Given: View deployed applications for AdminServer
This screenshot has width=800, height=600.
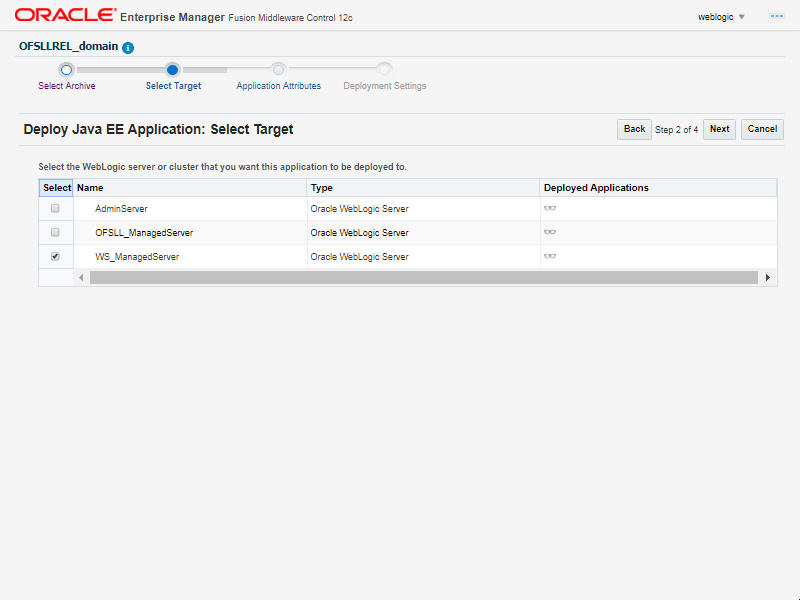Looking at the screenshot, I should [x=550, y=208].
